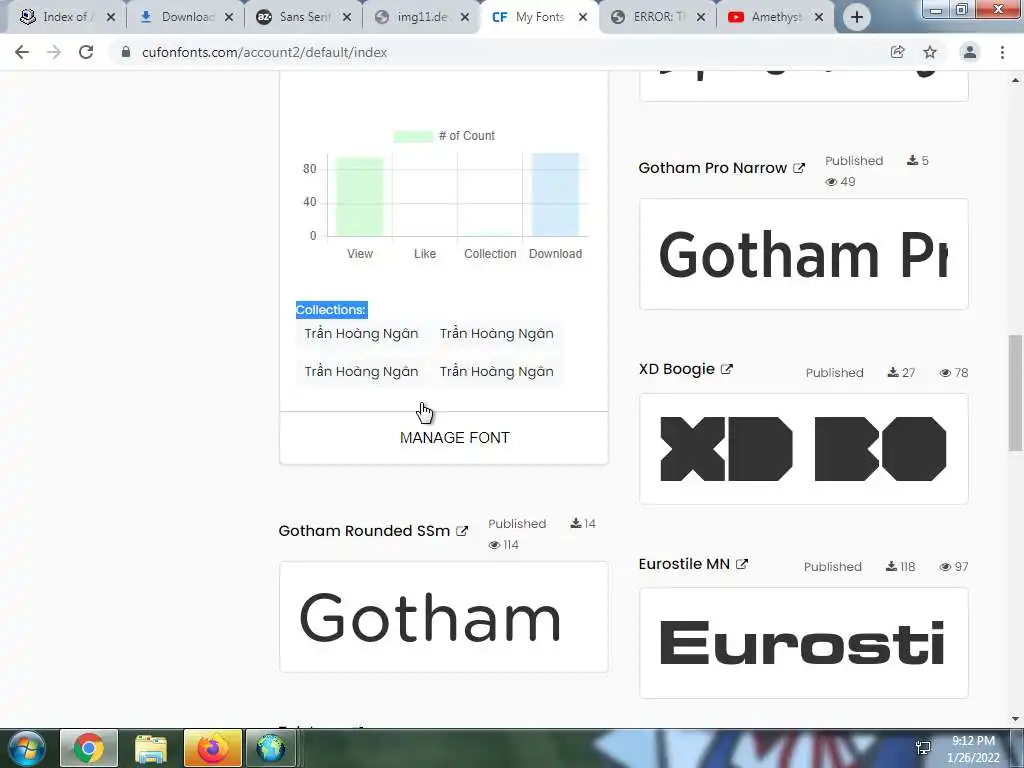Click the blue Download bar in chart
Screen dimensions: 1024x768
point(555,195)
